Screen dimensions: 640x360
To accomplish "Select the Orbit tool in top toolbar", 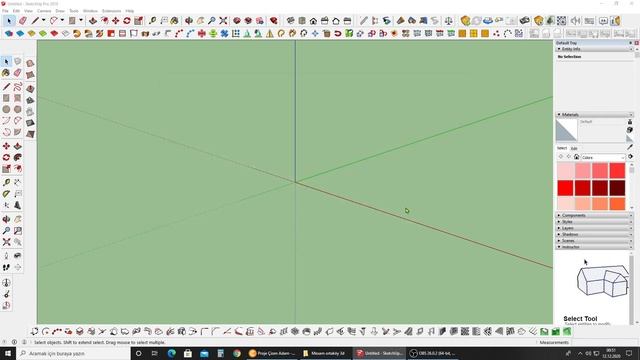I will coord(189,20).
